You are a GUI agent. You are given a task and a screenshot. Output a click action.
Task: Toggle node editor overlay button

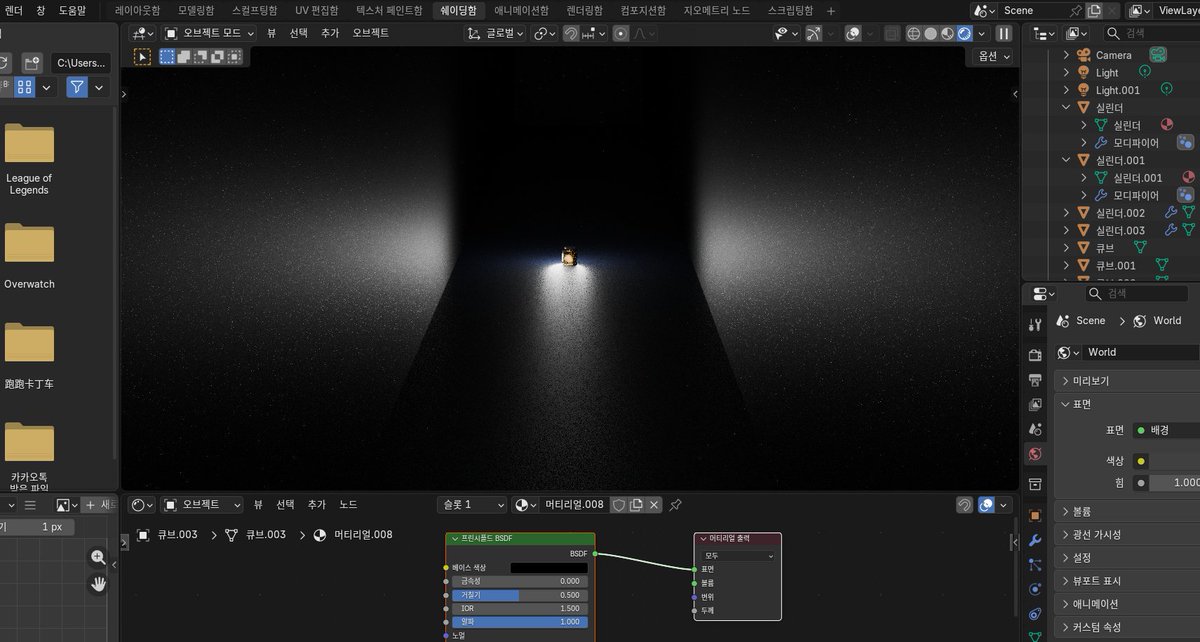click(x=987, y=505)
